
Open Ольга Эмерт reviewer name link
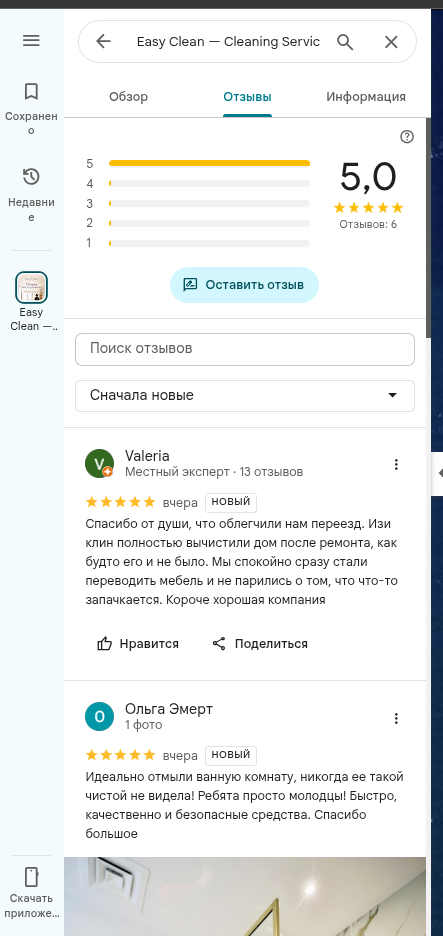(x=168, y=709)
